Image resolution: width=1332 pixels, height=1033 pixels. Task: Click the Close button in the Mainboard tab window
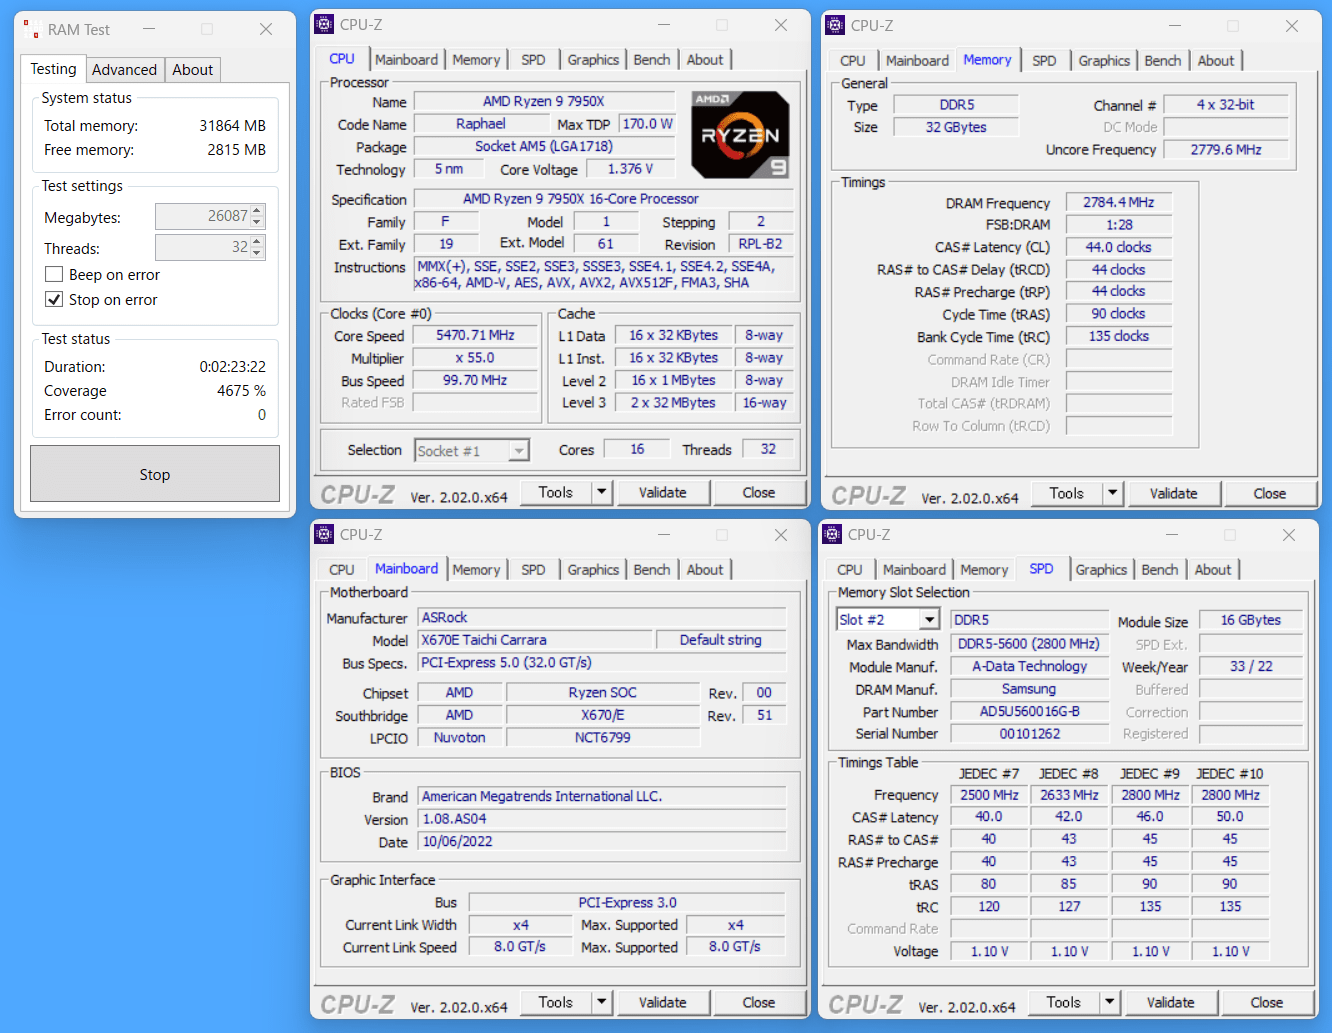point(759,1002)
